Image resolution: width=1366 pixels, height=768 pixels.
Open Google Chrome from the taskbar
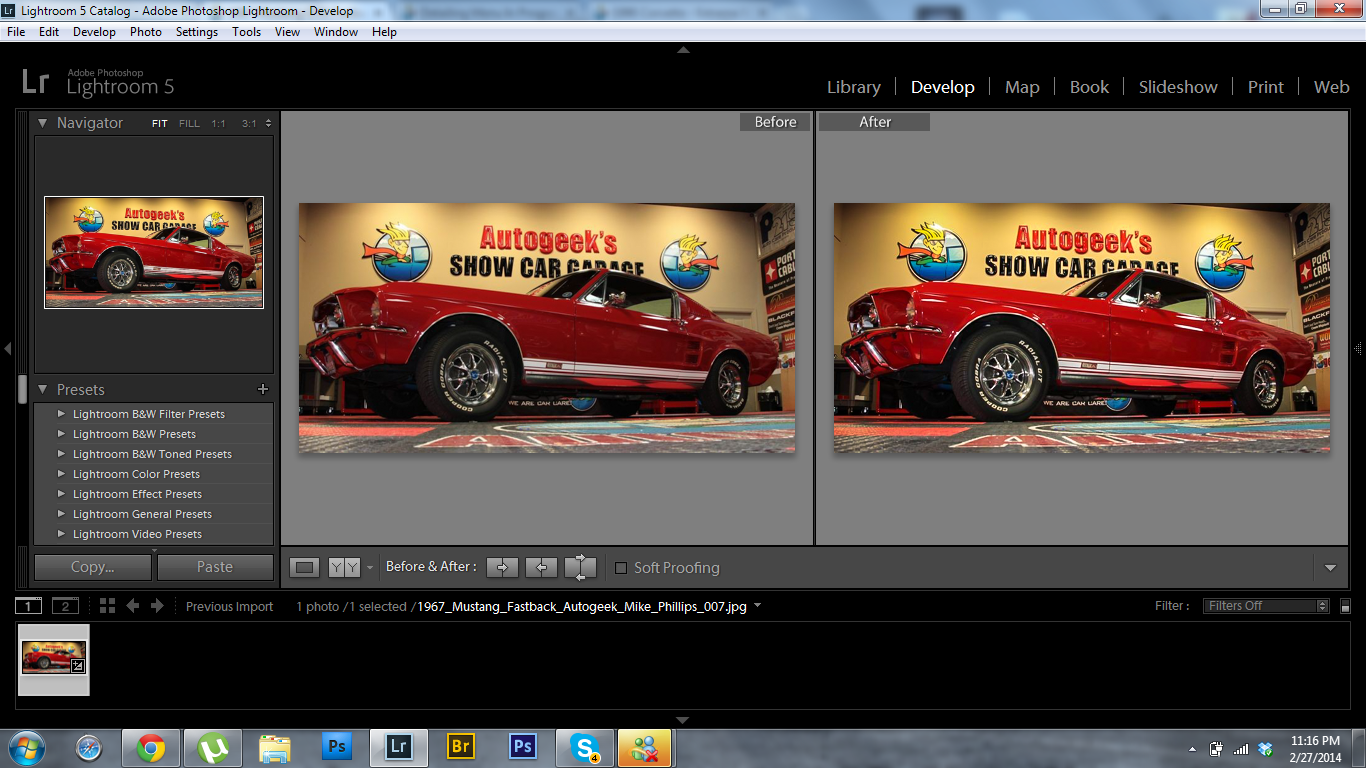tap(151, 747)
